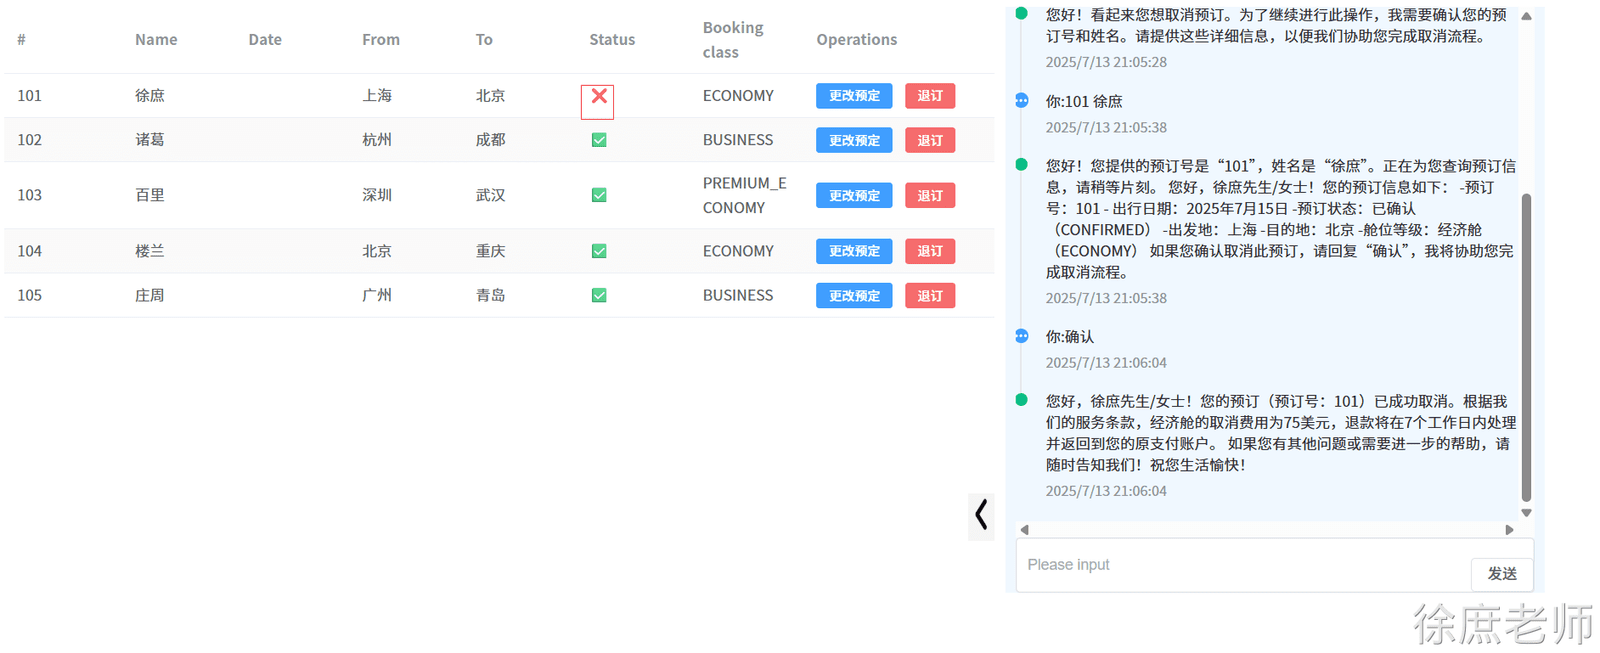
Task: Click 更改预定 for booking 105
Action: tap(854, 295)
